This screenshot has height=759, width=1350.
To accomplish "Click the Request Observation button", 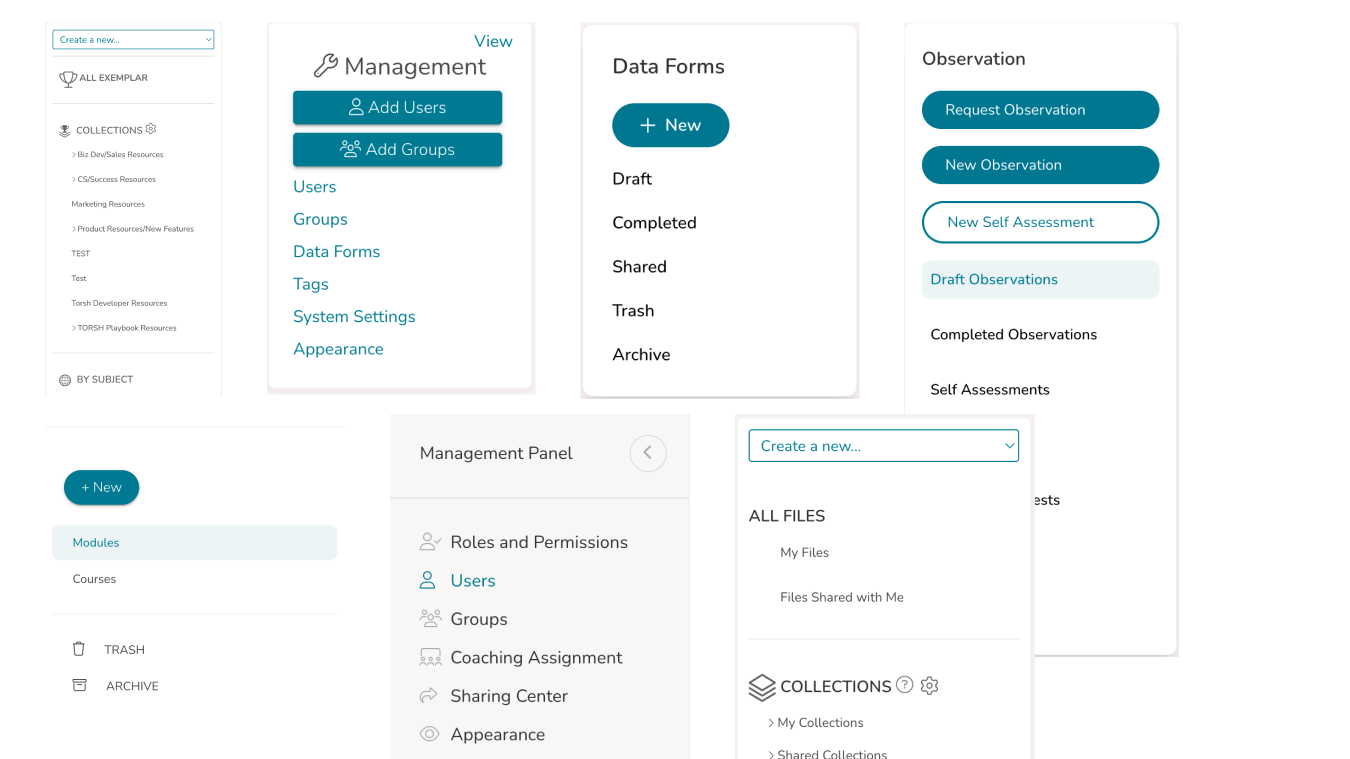I will pos(1039,110).
